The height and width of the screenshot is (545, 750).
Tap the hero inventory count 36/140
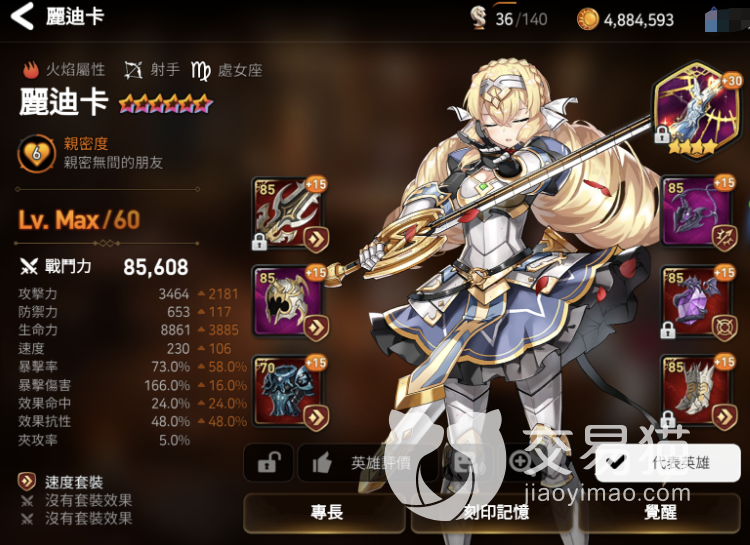[508, 19]
